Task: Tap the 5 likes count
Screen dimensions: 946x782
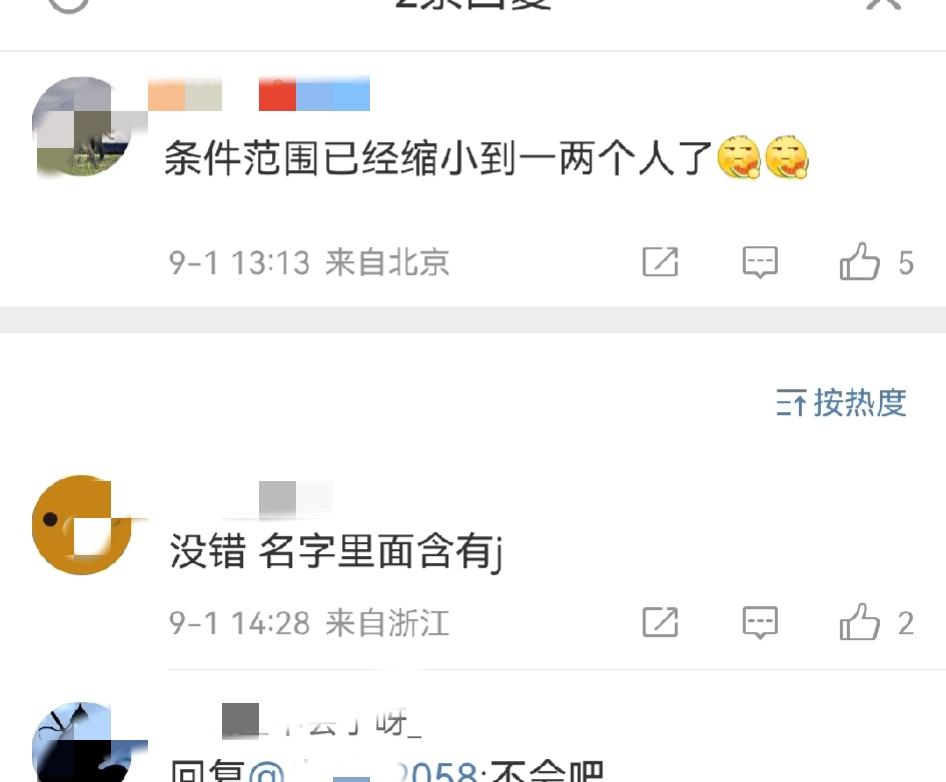Action: [906, 263]
